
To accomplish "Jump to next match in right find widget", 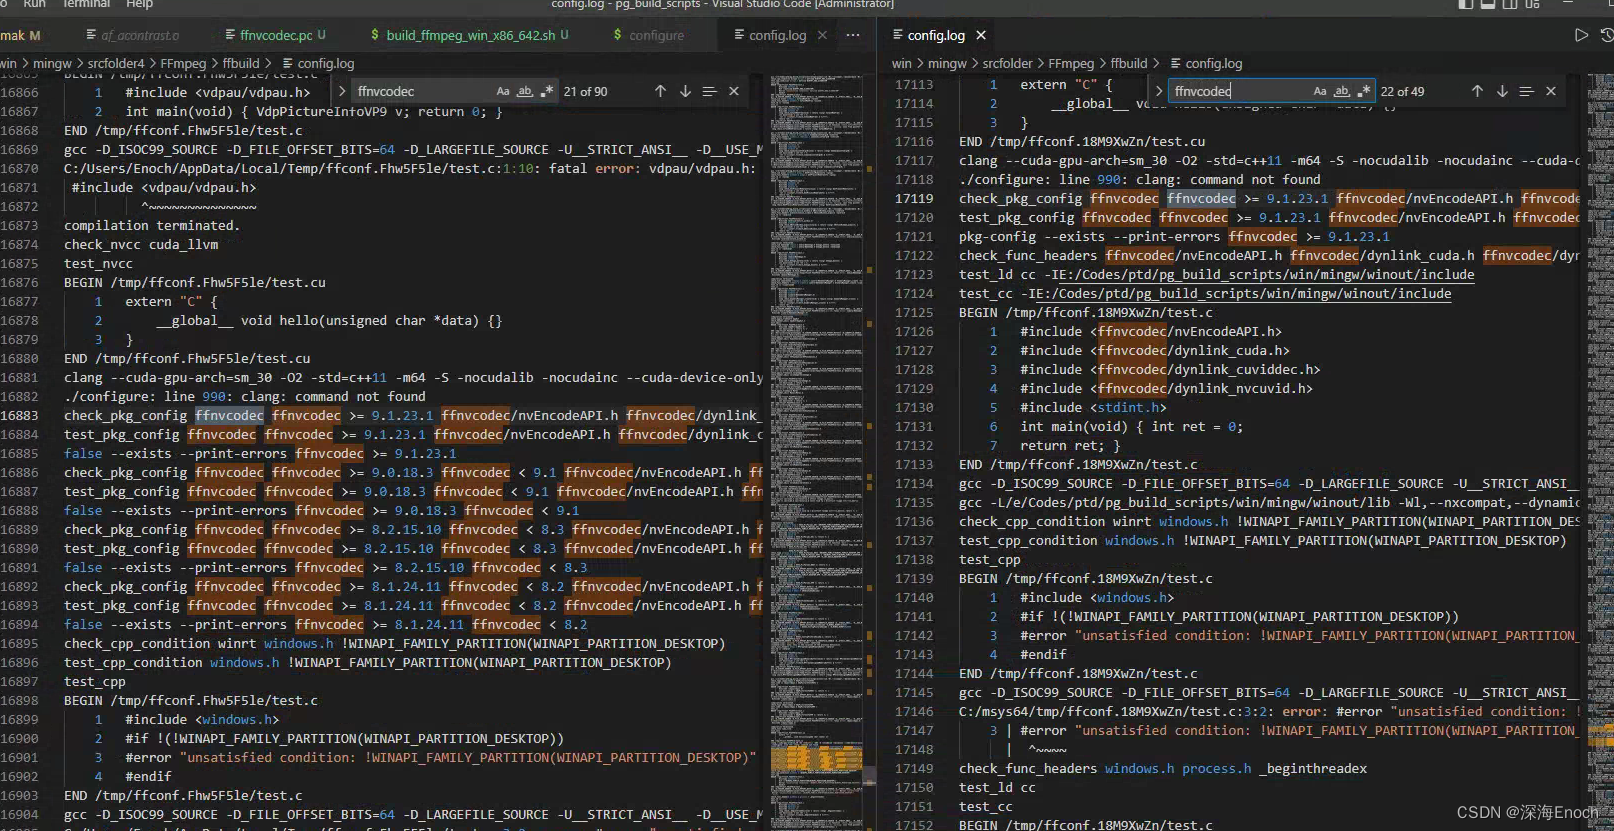I will (1502, 91).
